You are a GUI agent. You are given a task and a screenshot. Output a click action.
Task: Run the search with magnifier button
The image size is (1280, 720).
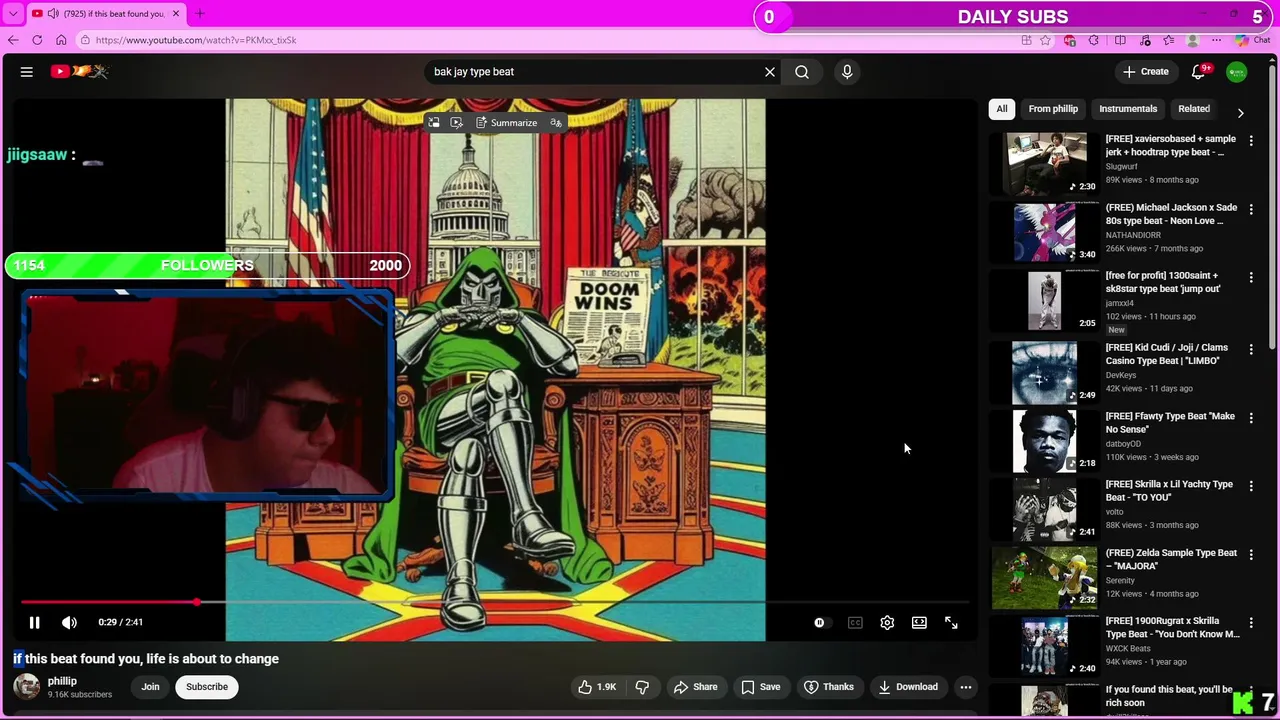[x=802, y=72]
